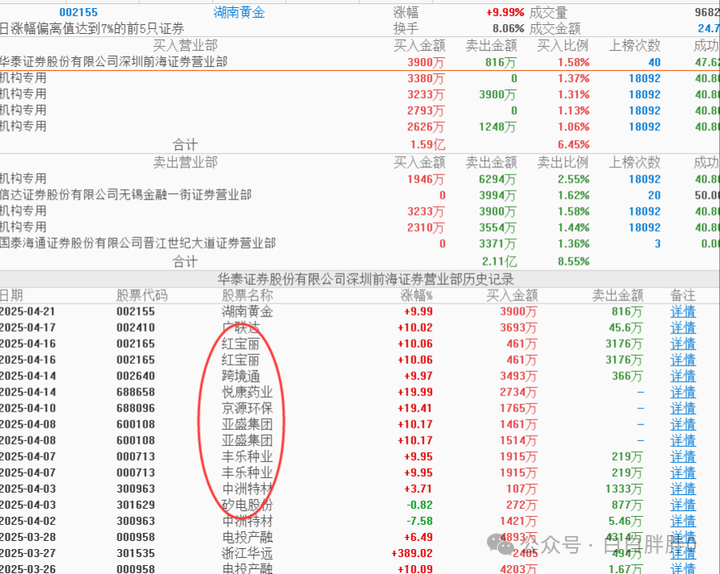Click stock name 跨境通
The width and height of the screenshot is (720, 574).
coord(241,376)
